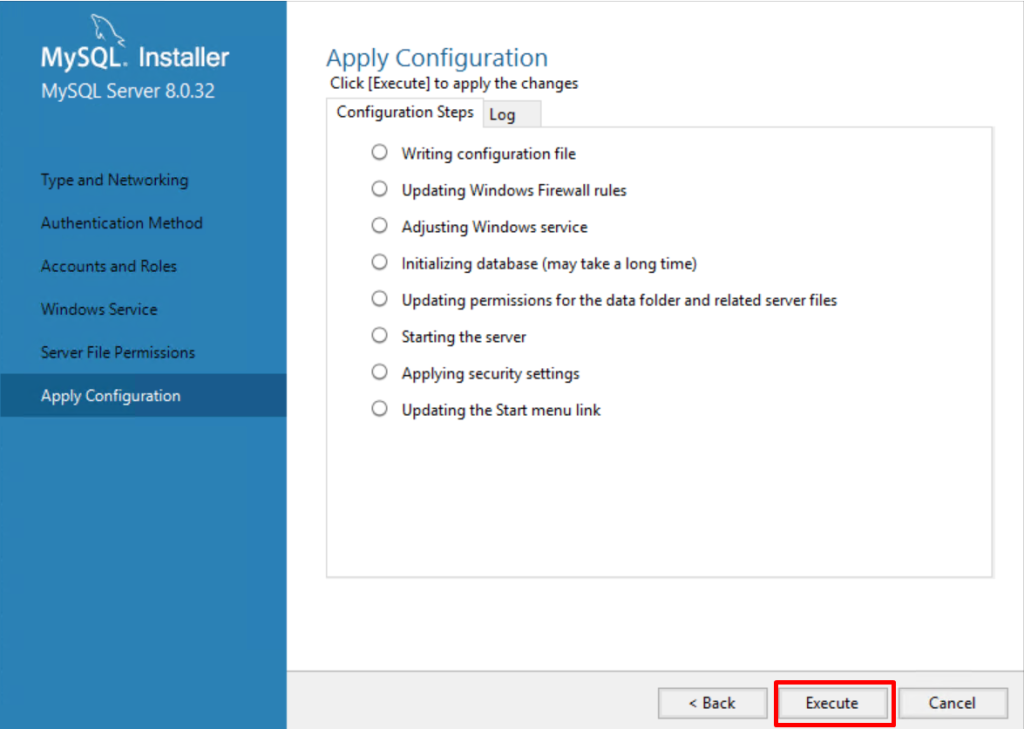
Task: Click the Execute button
Action: click(831, 703)
